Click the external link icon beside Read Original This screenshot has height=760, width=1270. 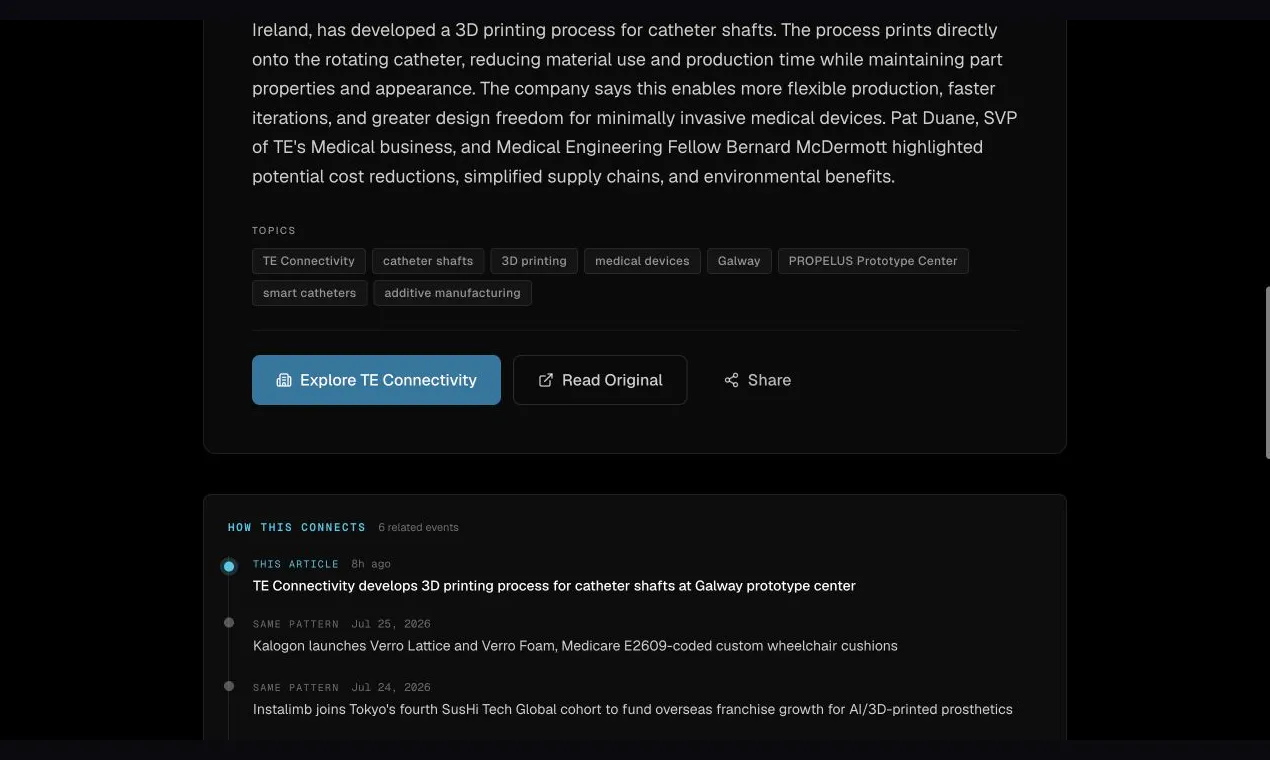coord(546,380)
